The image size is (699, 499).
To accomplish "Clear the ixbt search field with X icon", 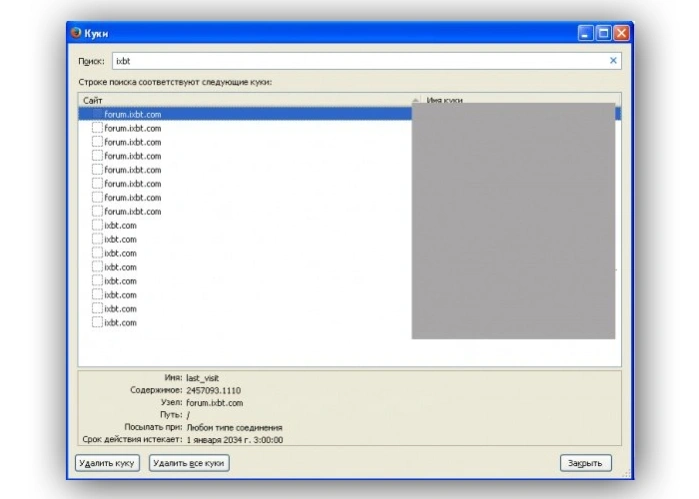I will pos(613,61).
